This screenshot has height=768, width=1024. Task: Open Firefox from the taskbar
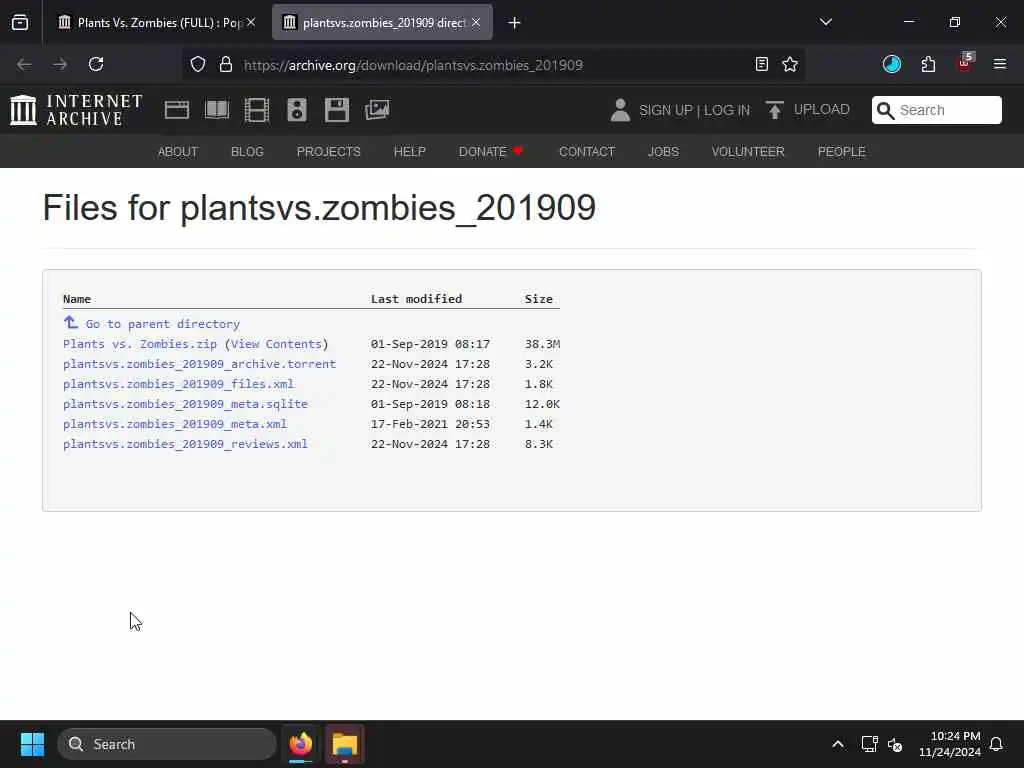pos(301,744)
